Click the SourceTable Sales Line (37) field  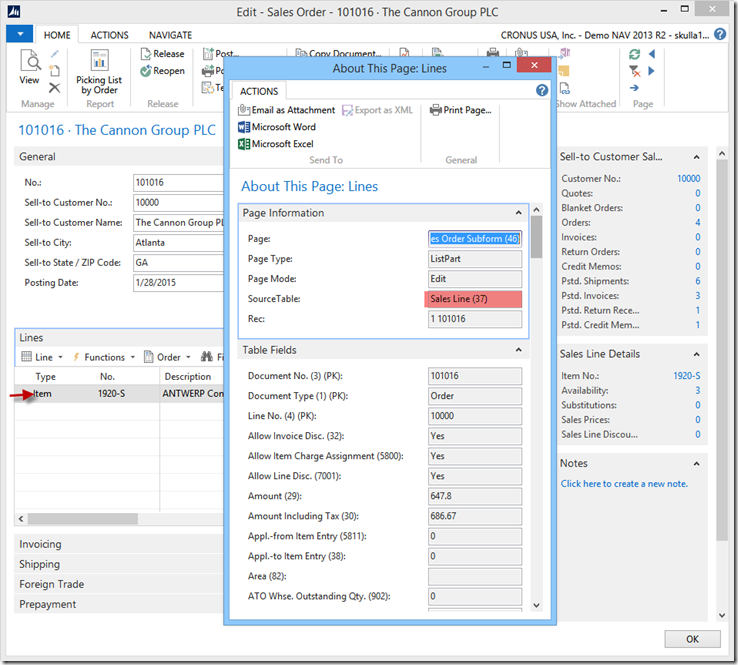point(473,299)
